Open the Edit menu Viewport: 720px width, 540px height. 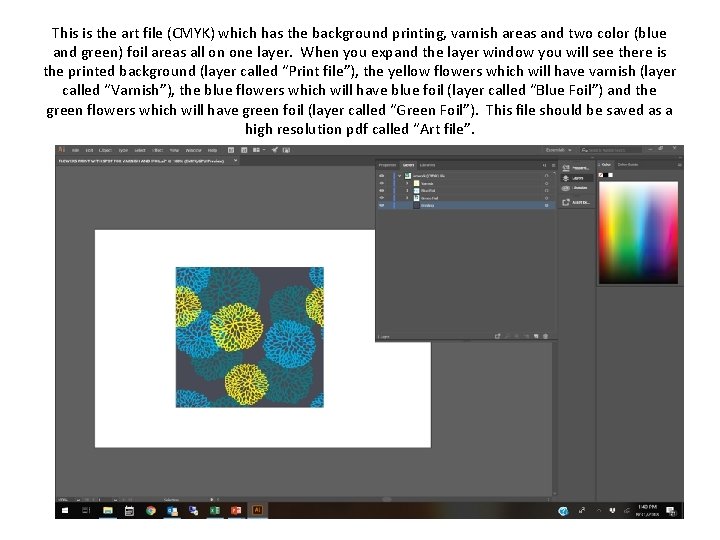pos(90,150)
